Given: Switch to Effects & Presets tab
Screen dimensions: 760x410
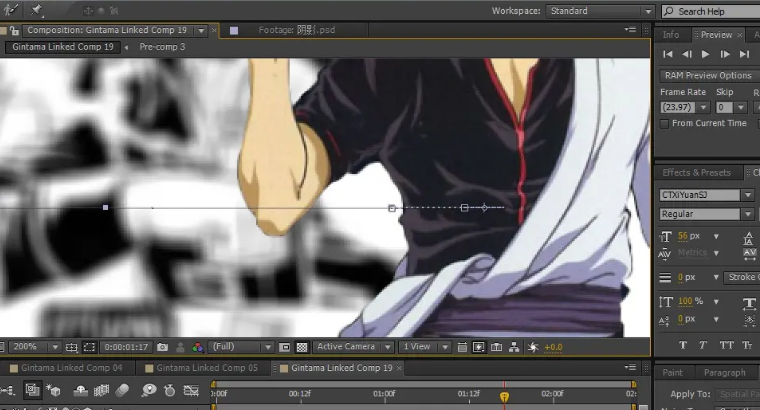Looking at the screenshot, I should (697, 173).
